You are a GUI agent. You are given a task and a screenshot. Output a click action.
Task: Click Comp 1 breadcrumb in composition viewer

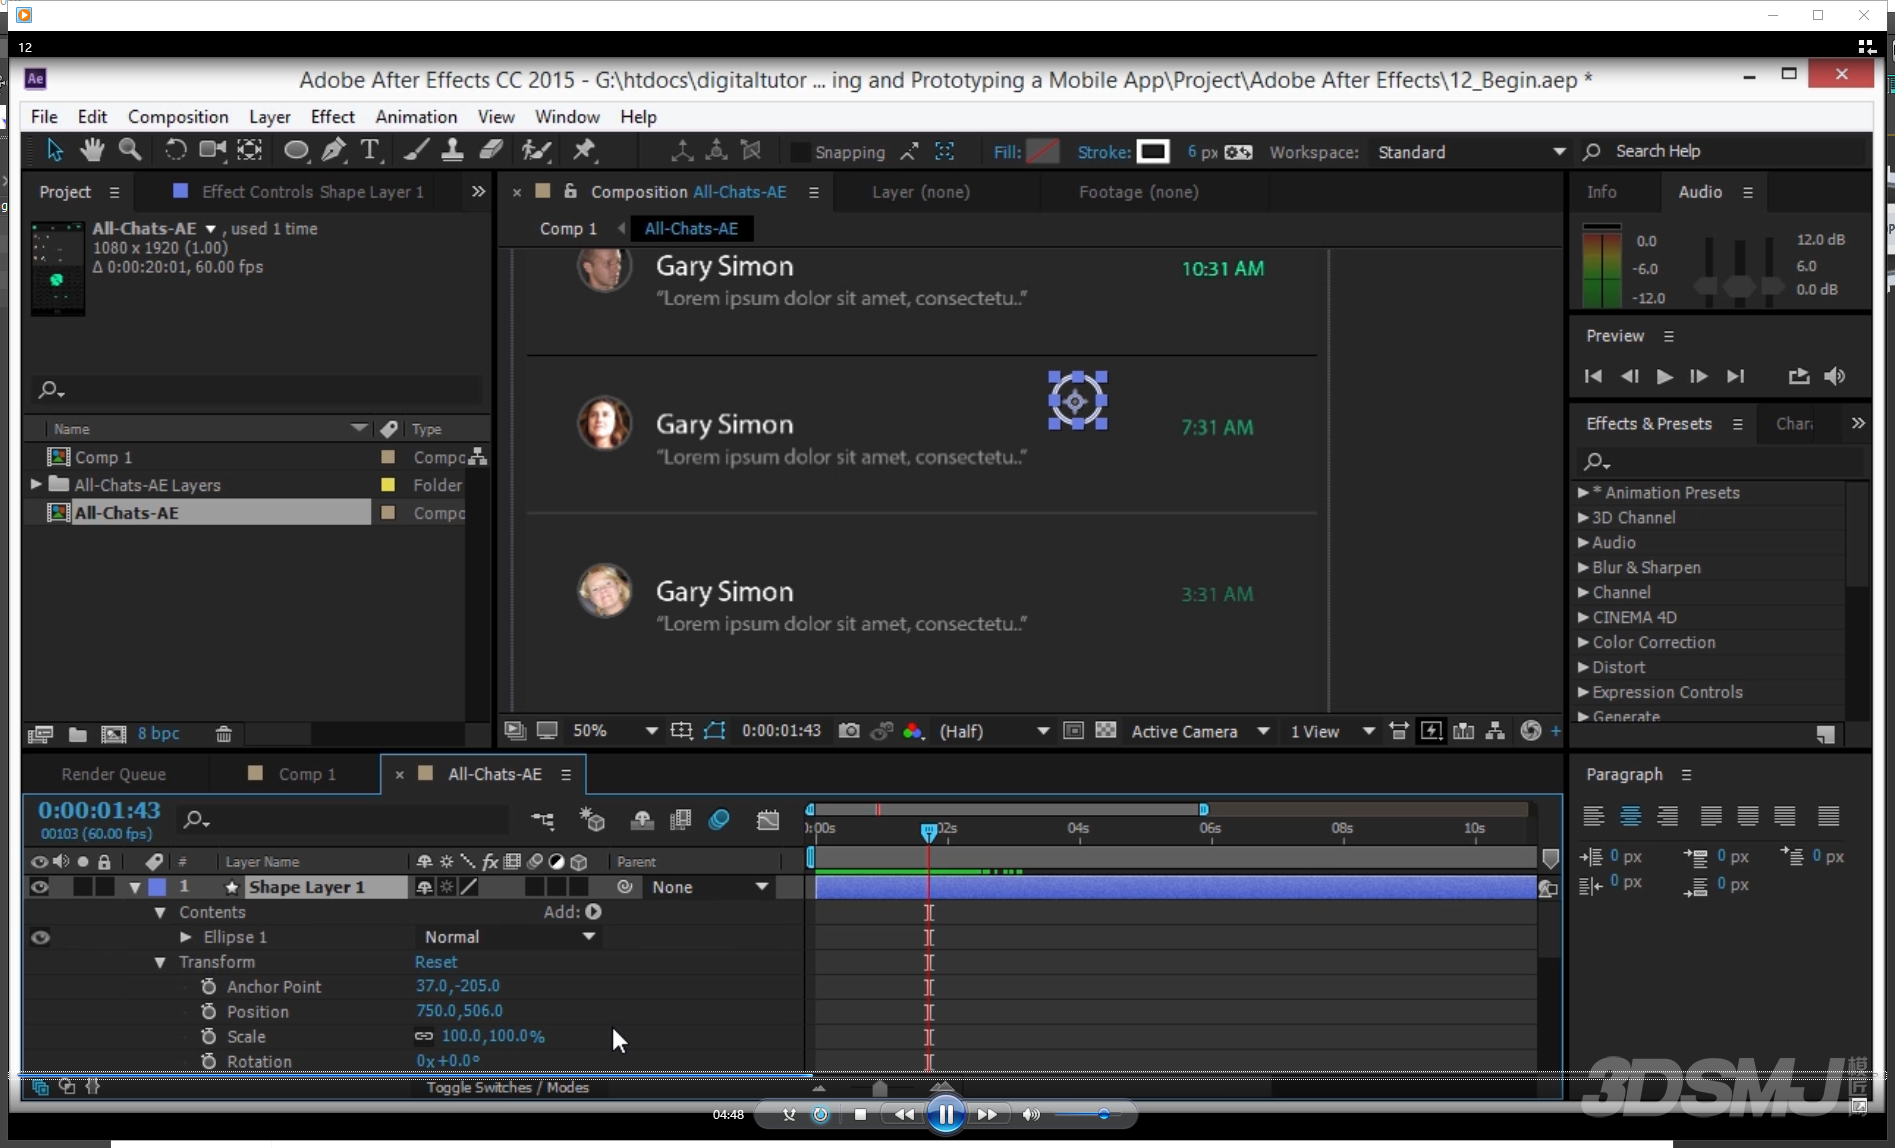[x=568, y=229]
